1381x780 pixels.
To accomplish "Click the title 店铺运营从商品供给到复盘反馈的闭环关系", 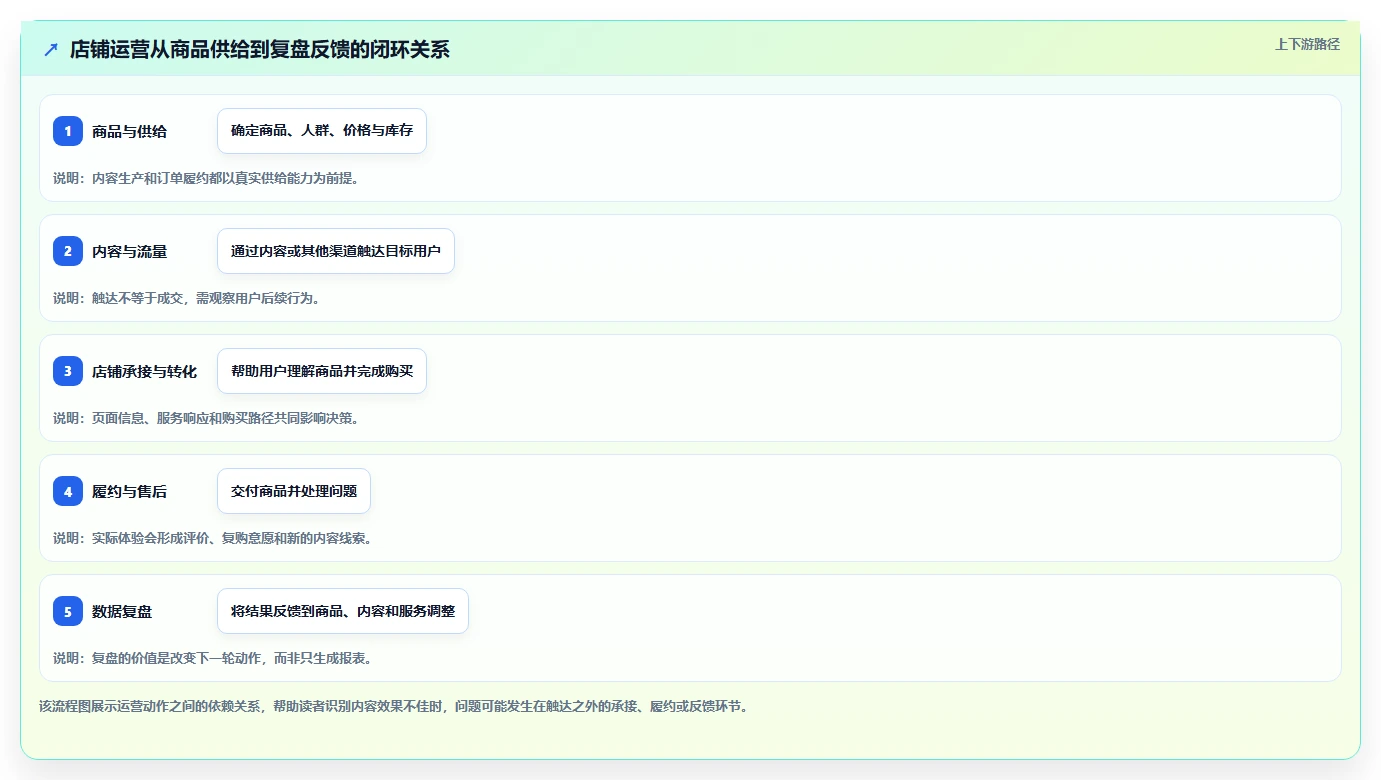I will coord(260,49).
